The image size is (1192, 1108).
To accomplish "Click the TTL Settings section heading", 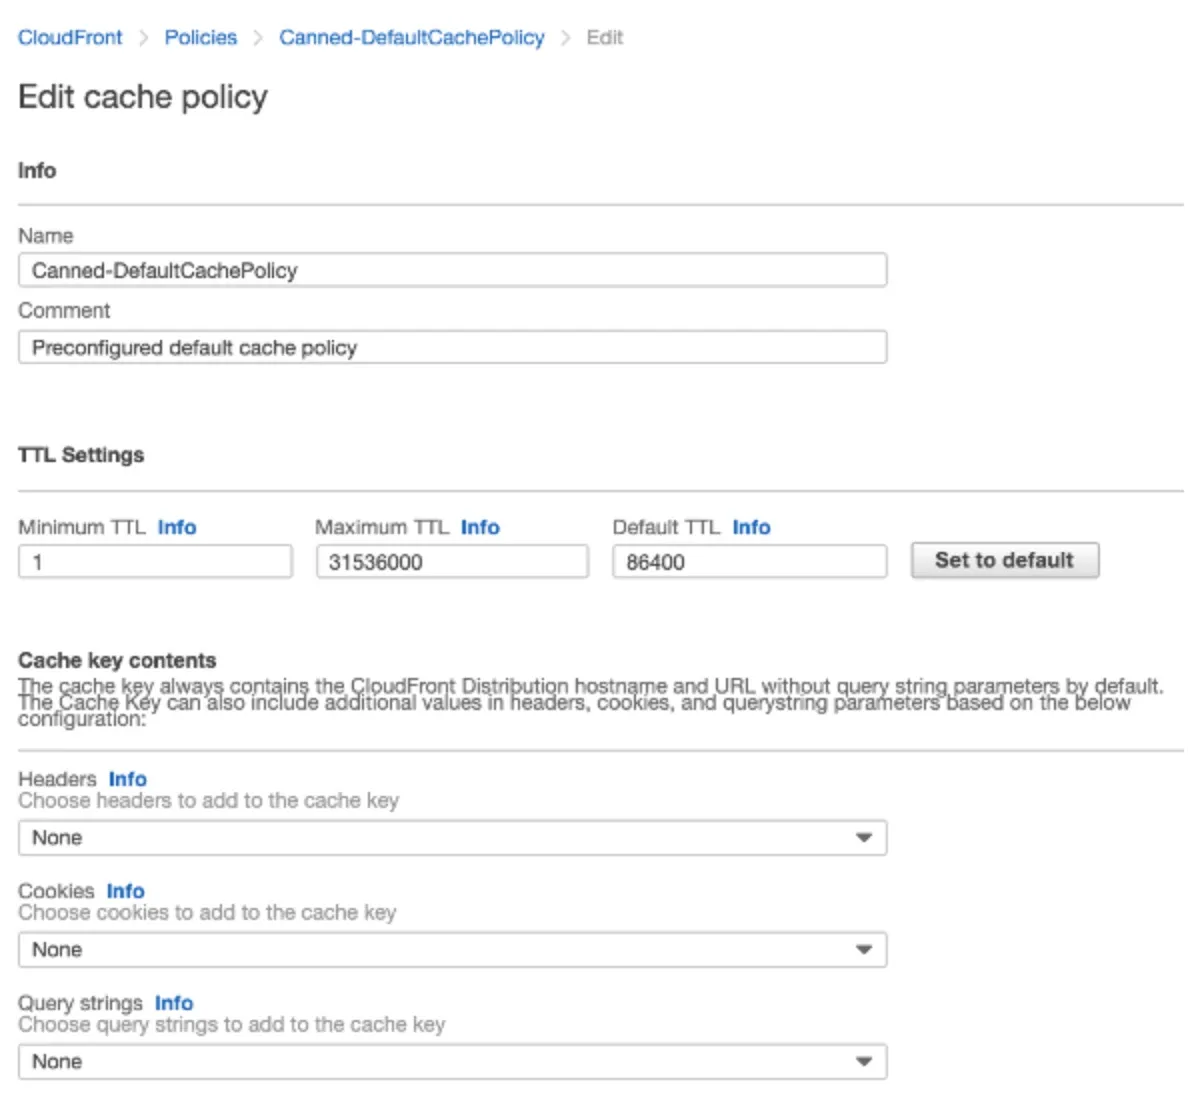I will pos(81,454).
